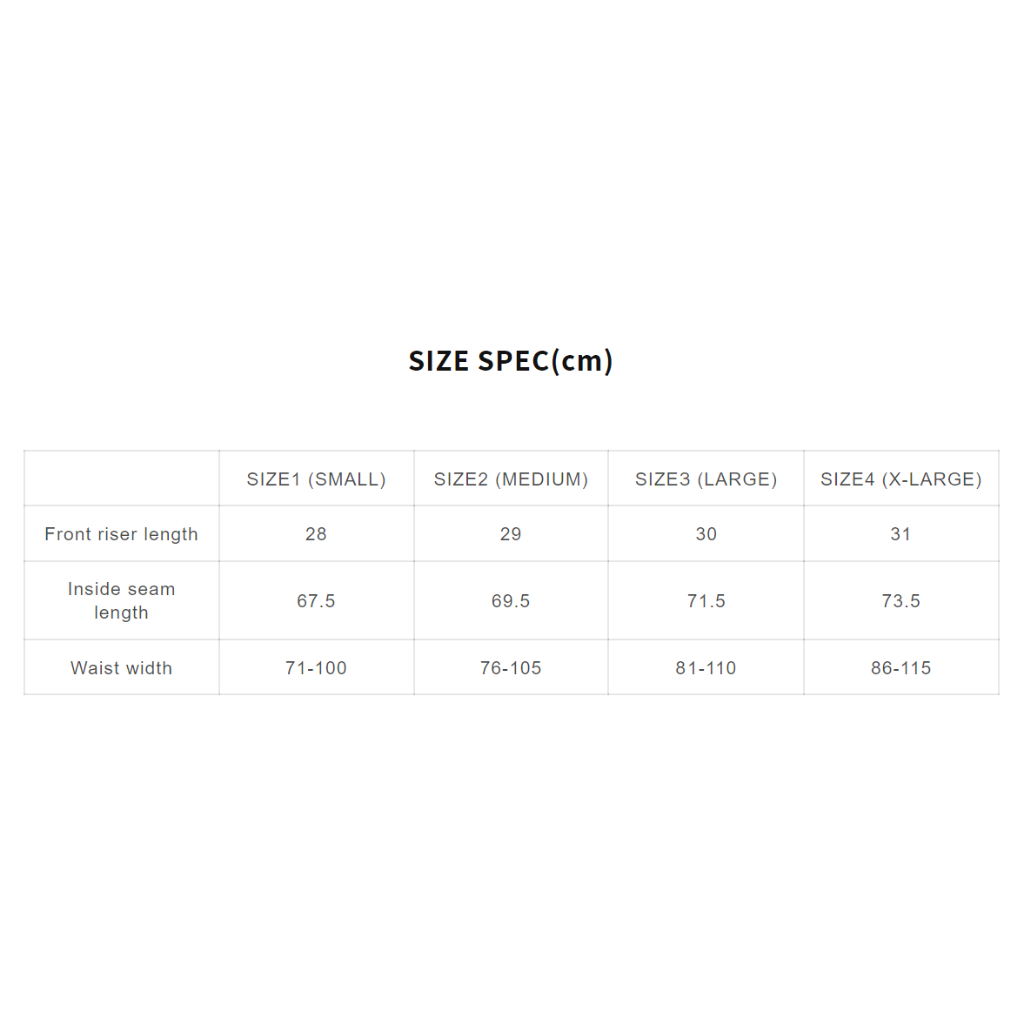Click the Front riser length row label

tap(121, 534)
